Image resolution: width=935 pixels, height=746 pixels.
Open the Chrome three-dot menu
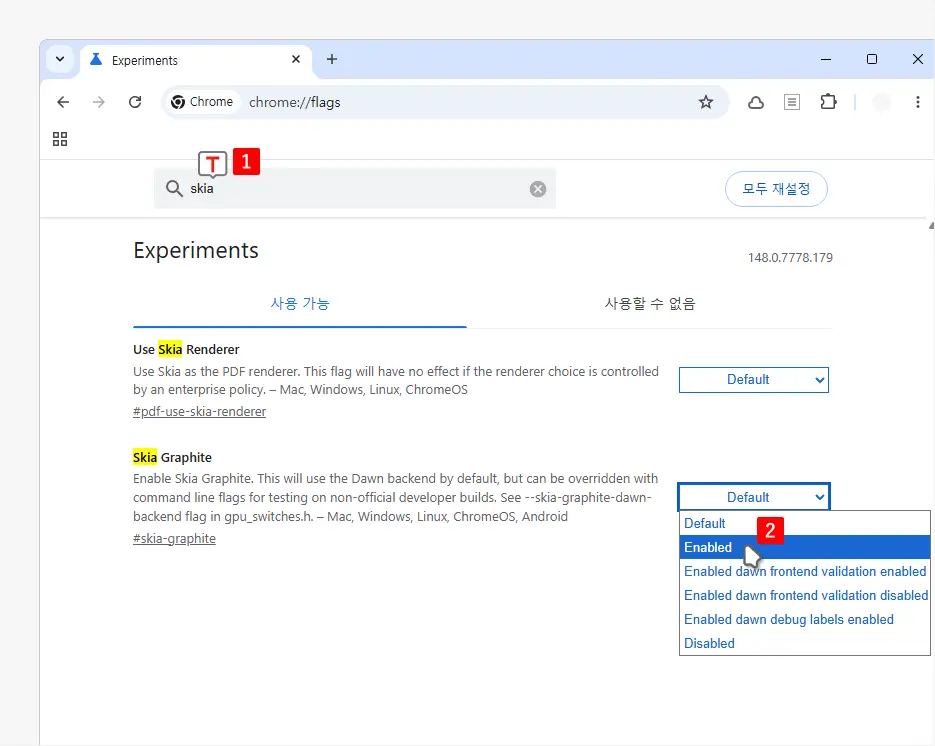pyautogui.click(x=917, y=102)
